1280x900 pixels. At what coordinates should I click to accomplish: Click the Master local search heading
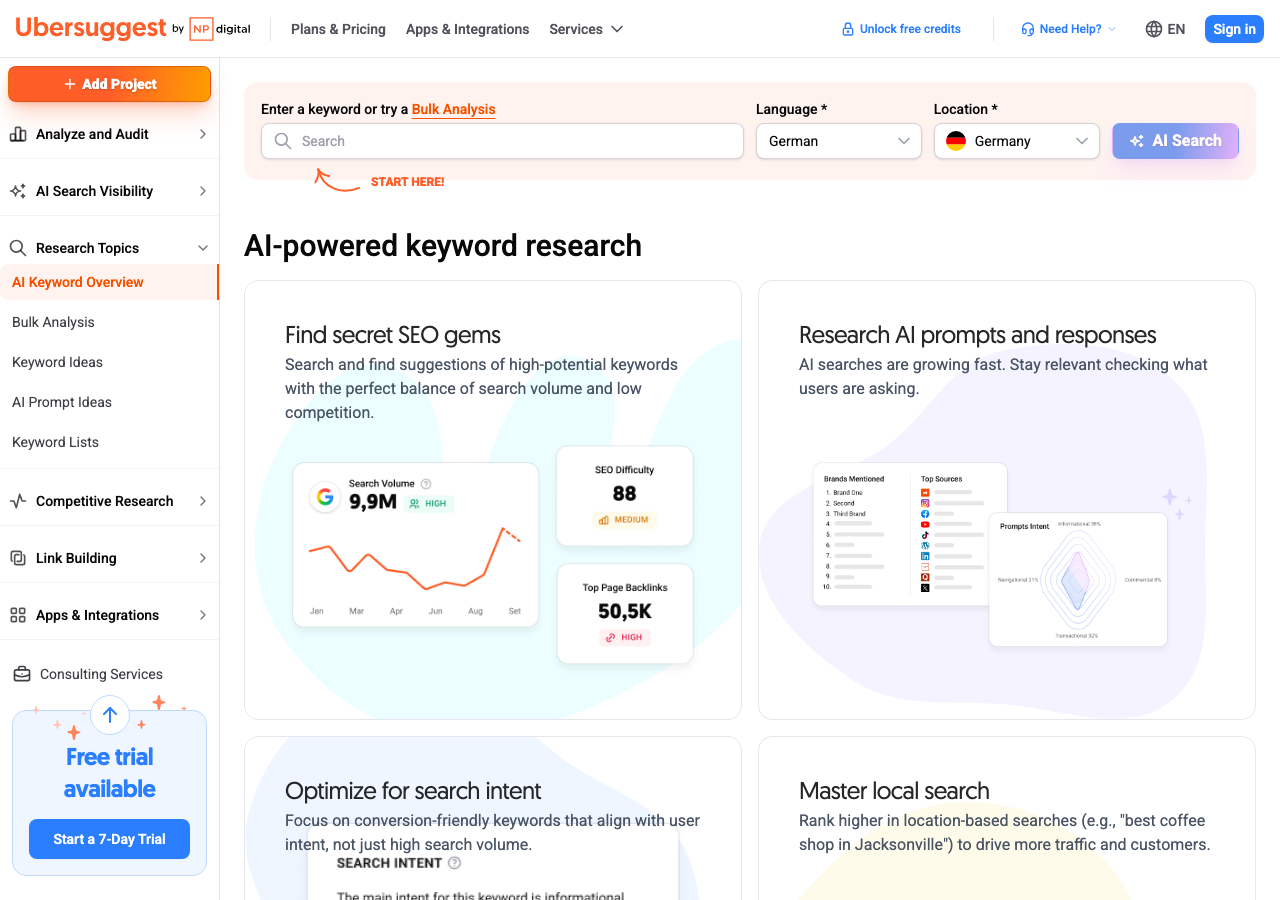coord(894,791)
